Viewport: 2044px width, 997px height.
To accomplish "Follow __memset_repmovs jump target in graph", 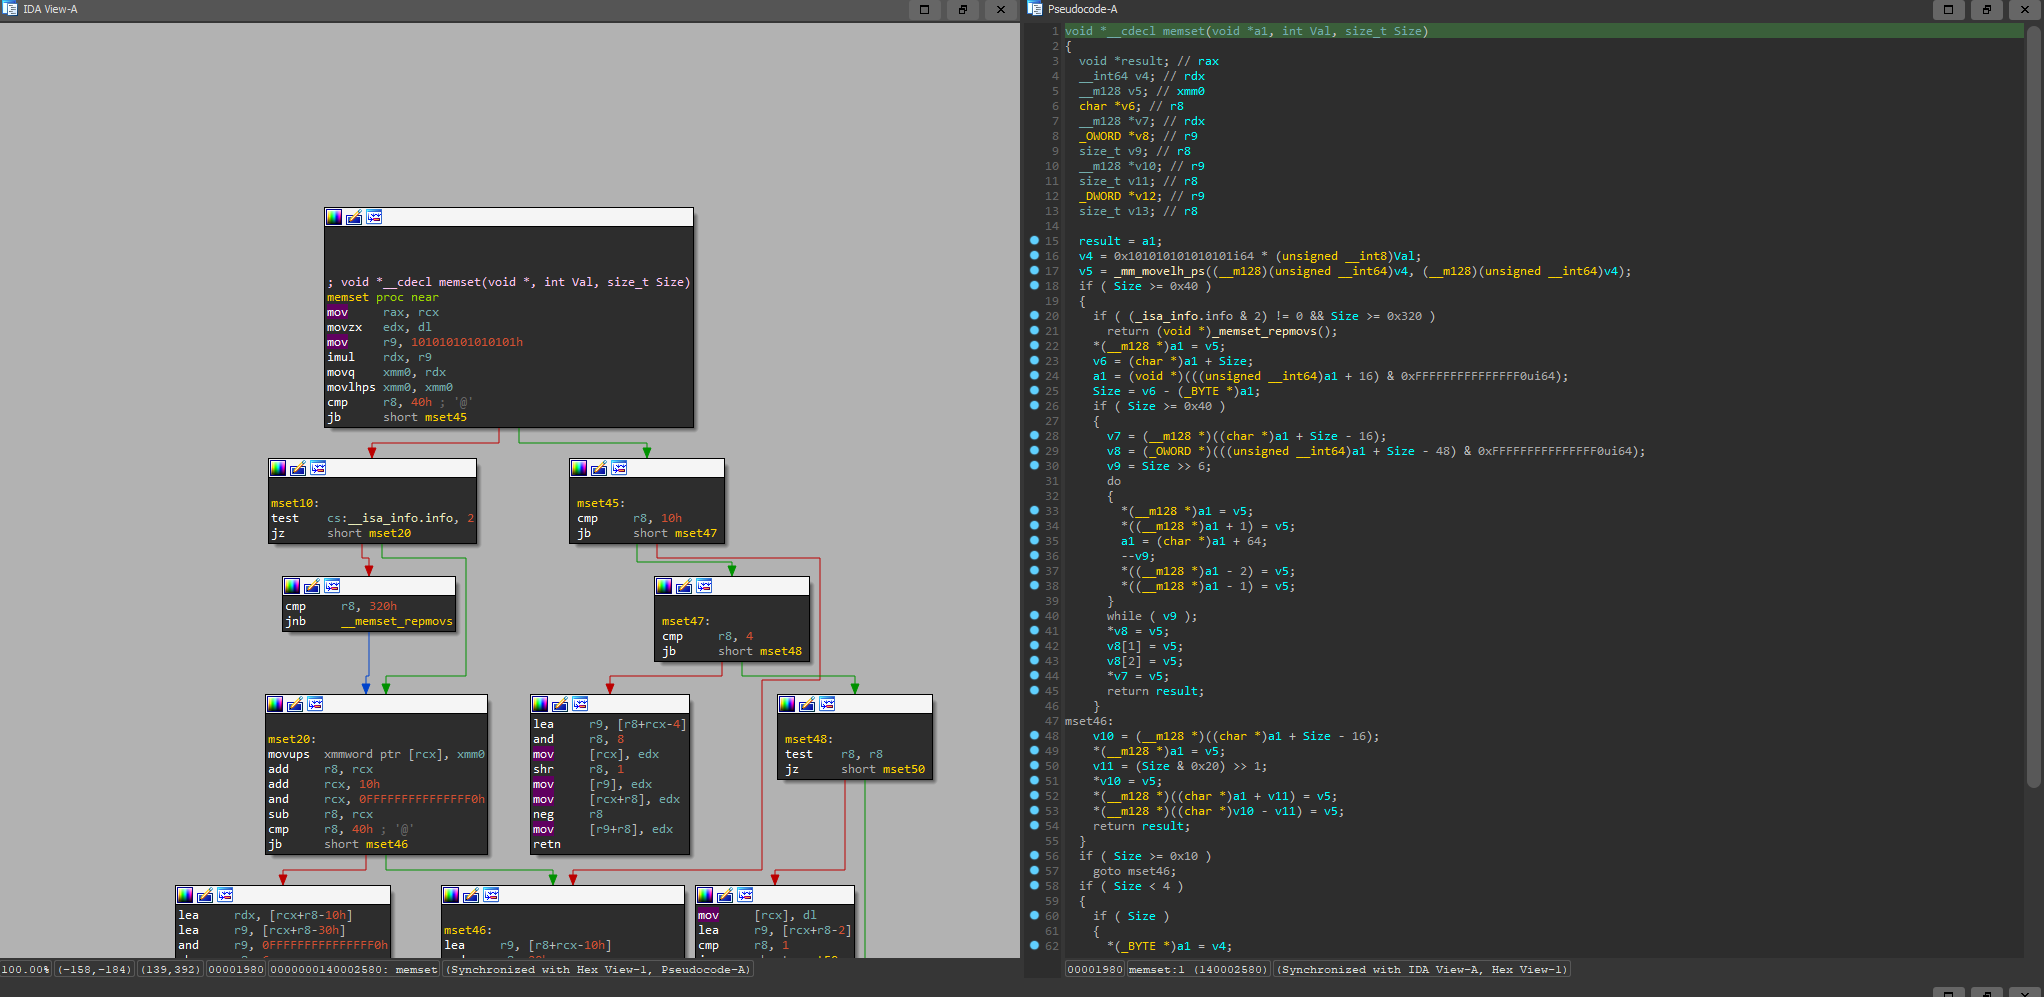I will tap(397, 621).
